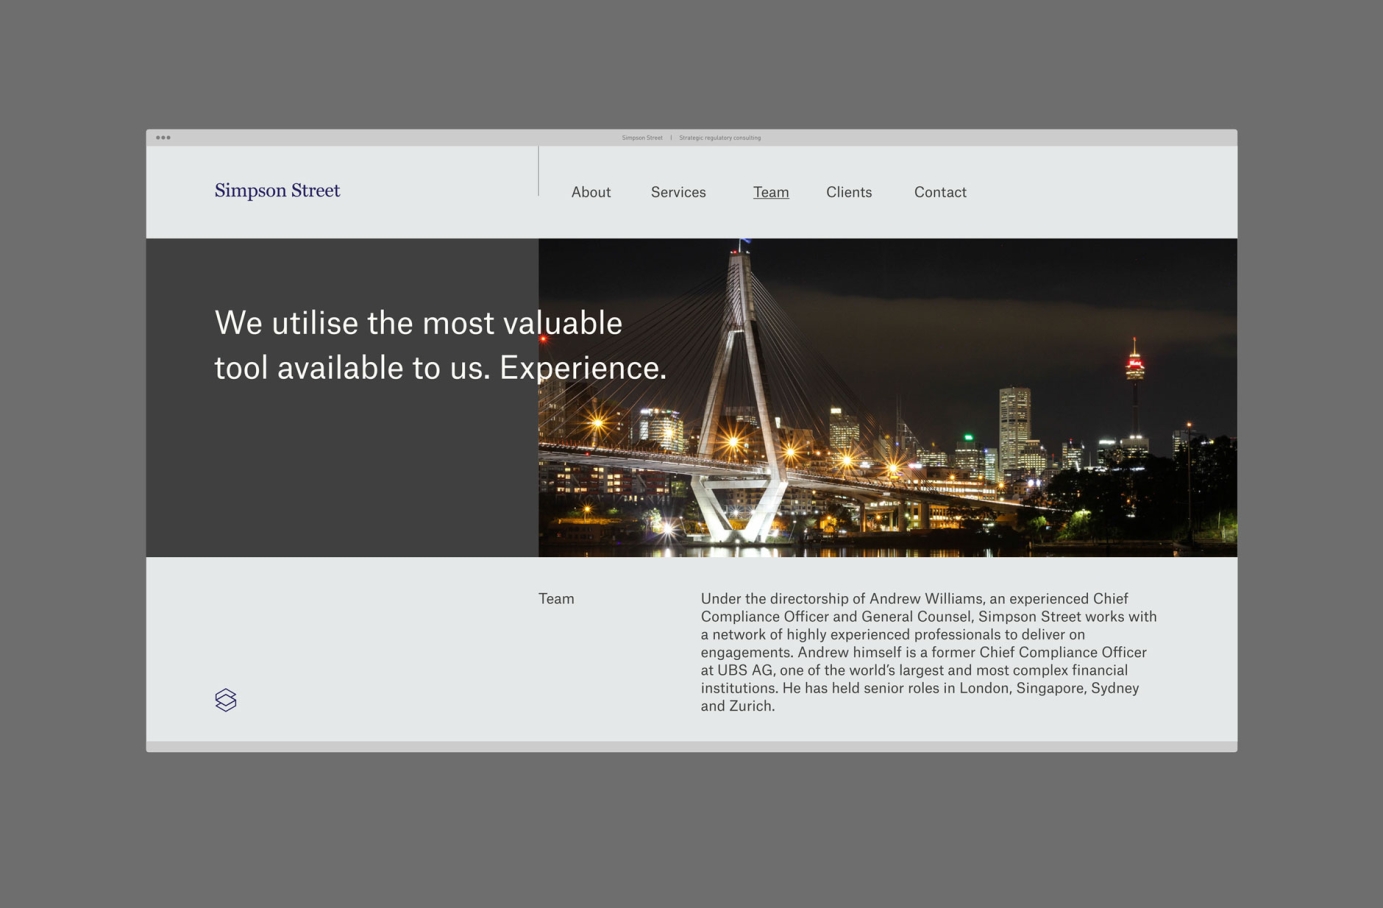Click the Andrew Williams directorship paragraph
This screenshot has width=1383, height=908.
coord(928,652)
